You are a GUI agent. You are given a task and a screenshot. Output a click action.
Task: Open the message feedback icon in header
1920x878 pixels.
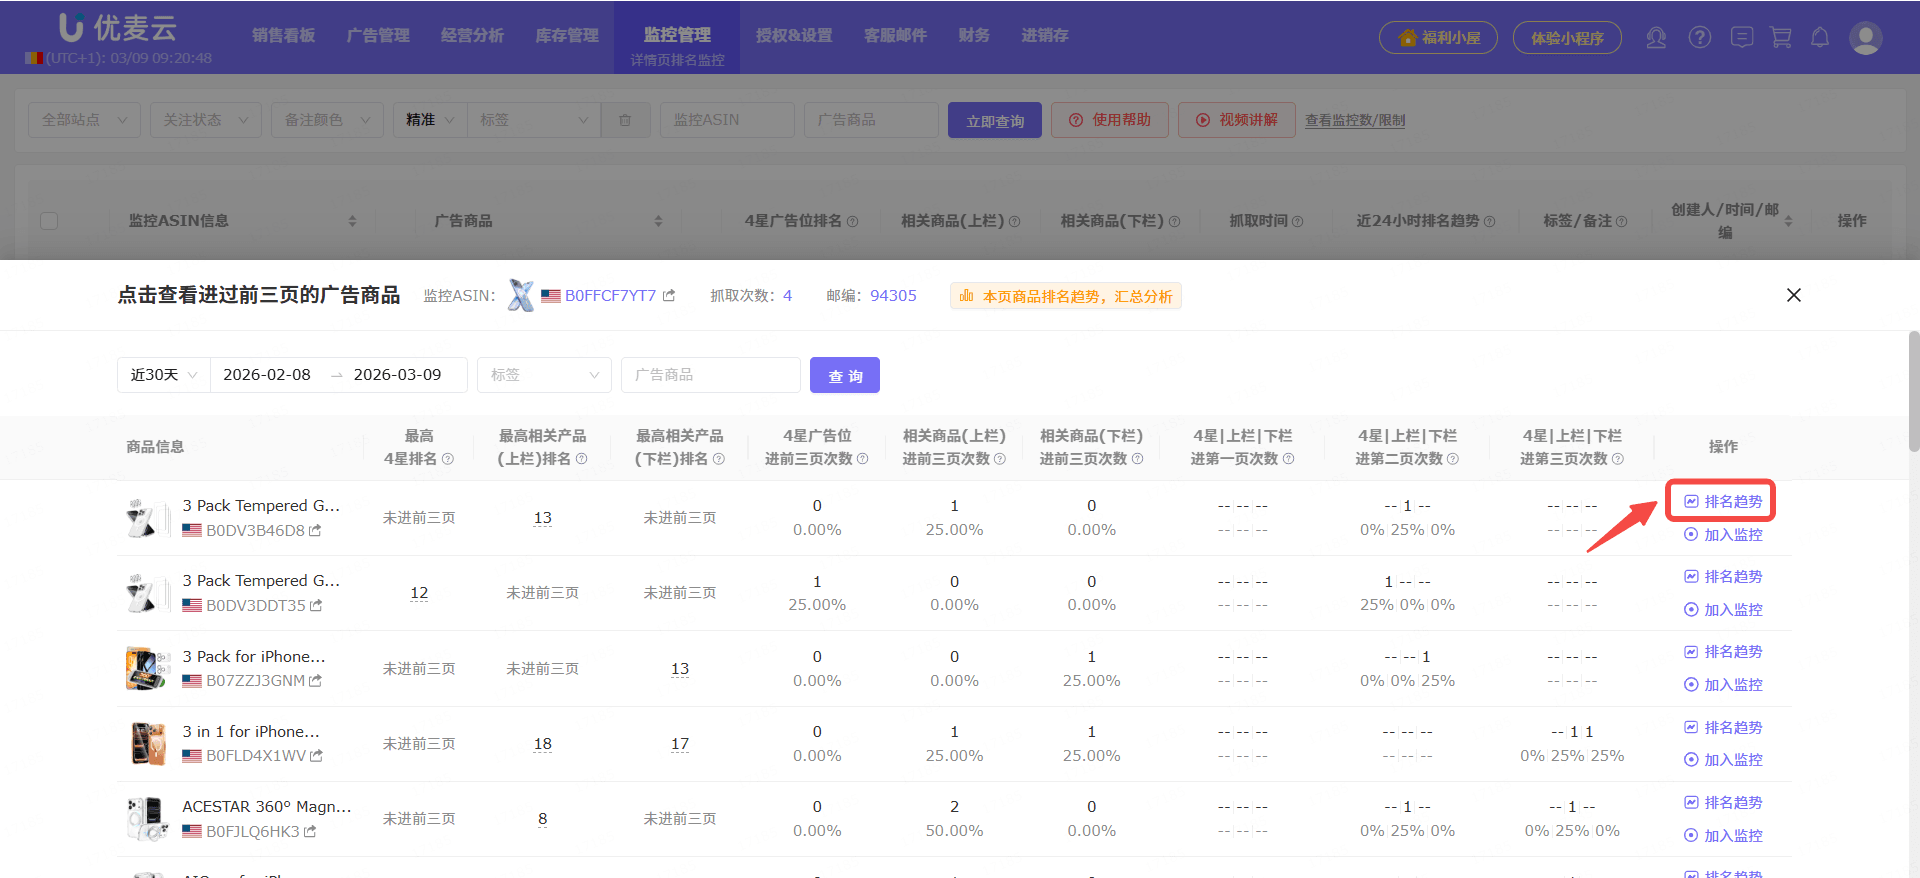pos(1742,38)
